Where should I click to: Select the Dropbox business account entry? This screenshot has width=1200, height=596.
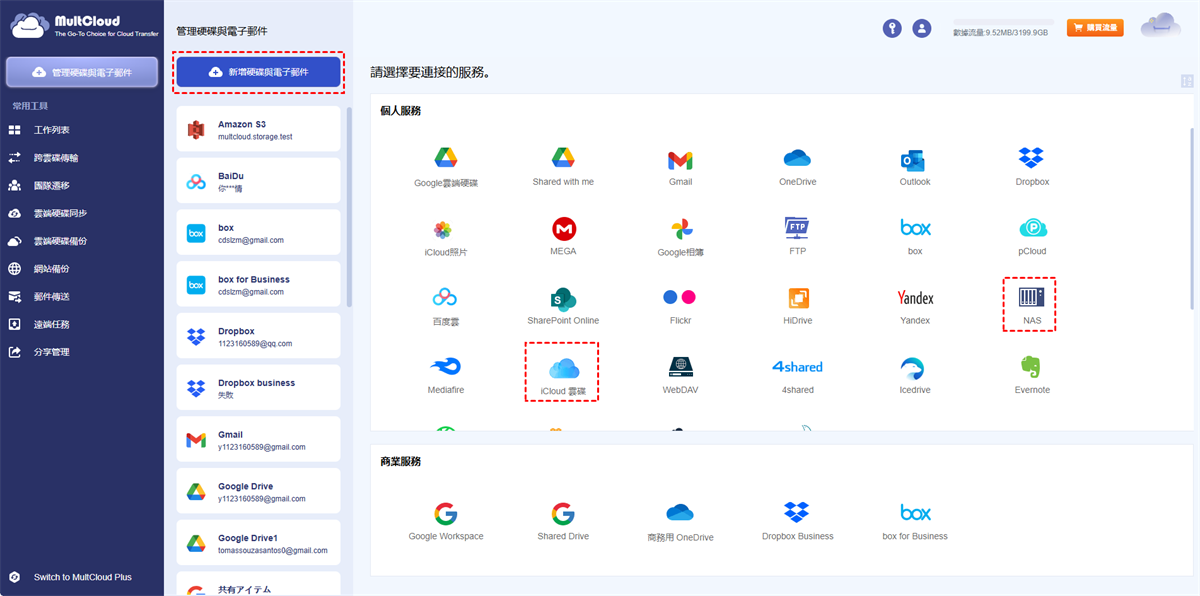(x=258, y=388)
